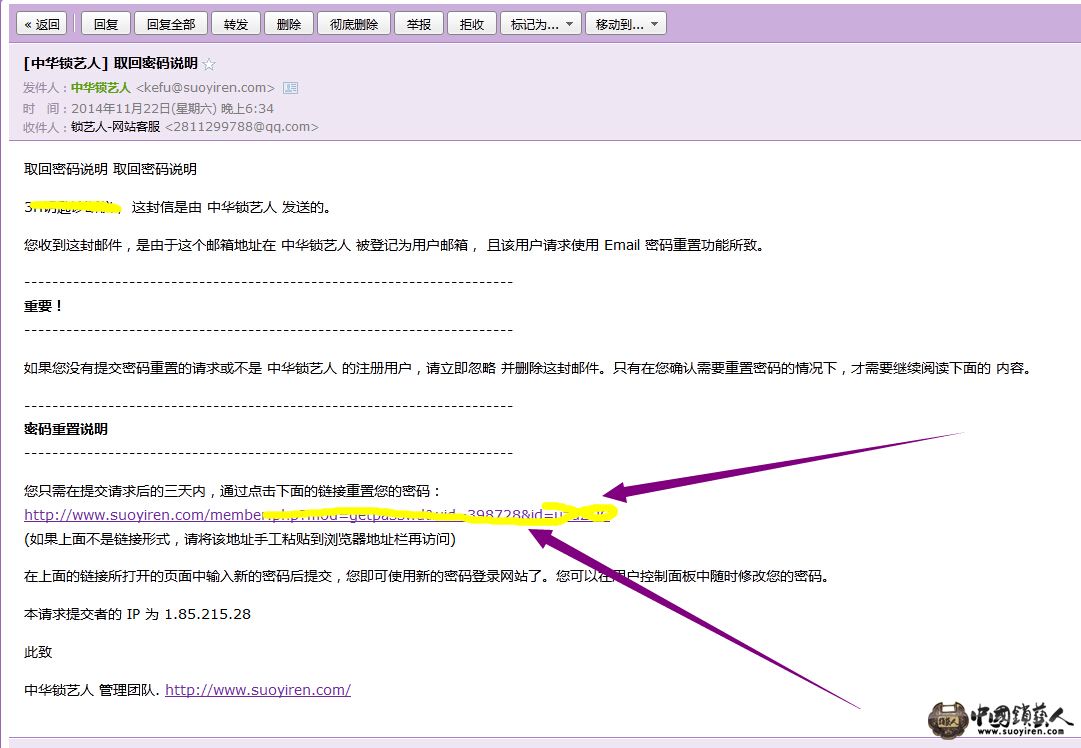Click 回复全部 to reply all
The height and width of the screenshot is (748, 1081).
point(170,24)
